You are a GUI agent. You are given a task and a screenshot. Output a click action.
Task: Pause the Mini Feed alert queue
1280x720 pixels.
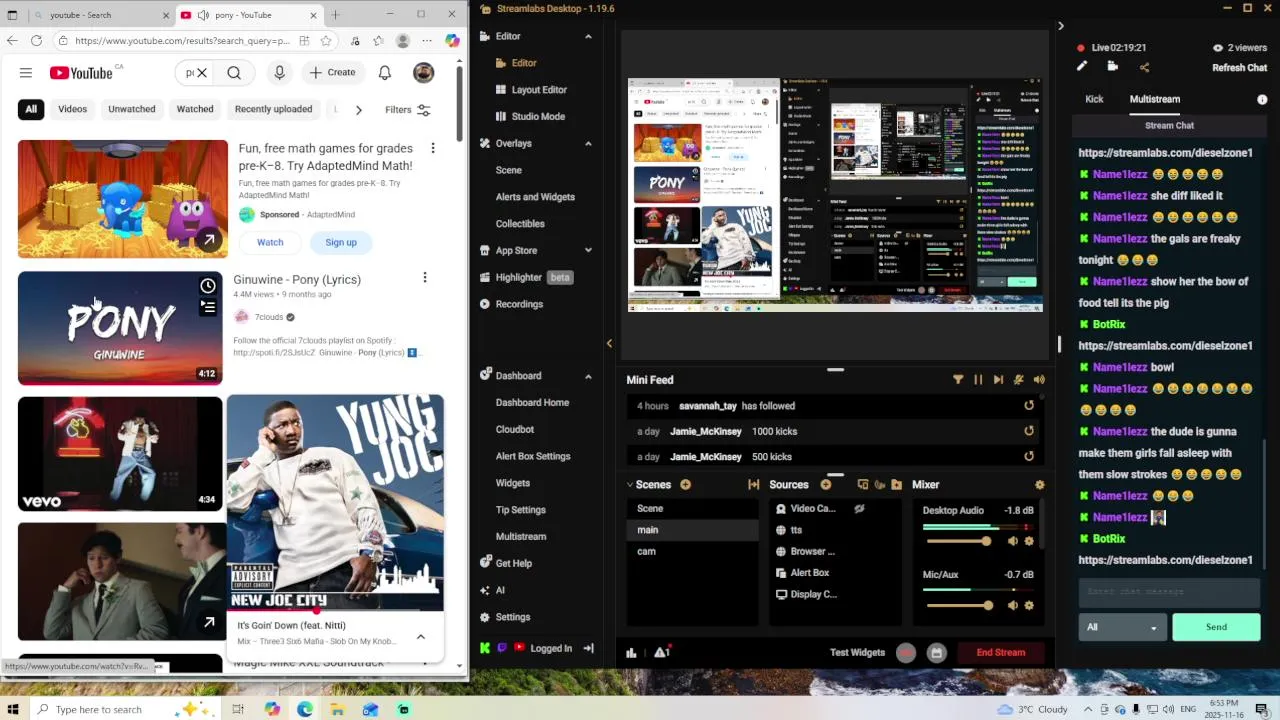tap(978, 380)
